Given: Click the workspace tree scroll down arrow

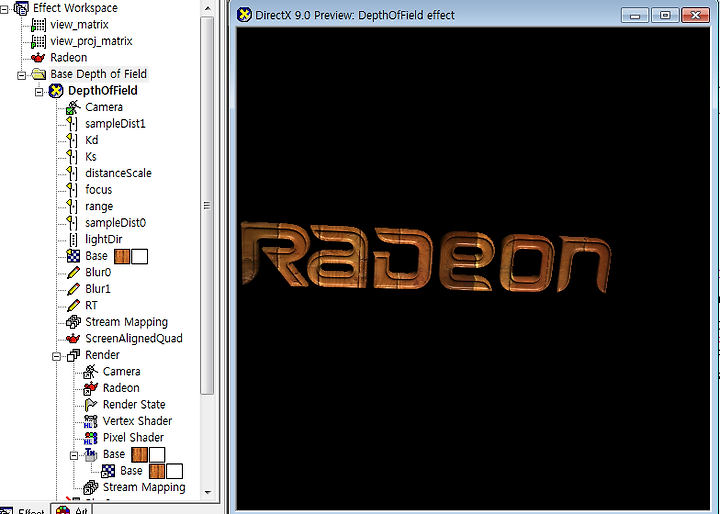Looking at the screenshot, I should (208, 492).
